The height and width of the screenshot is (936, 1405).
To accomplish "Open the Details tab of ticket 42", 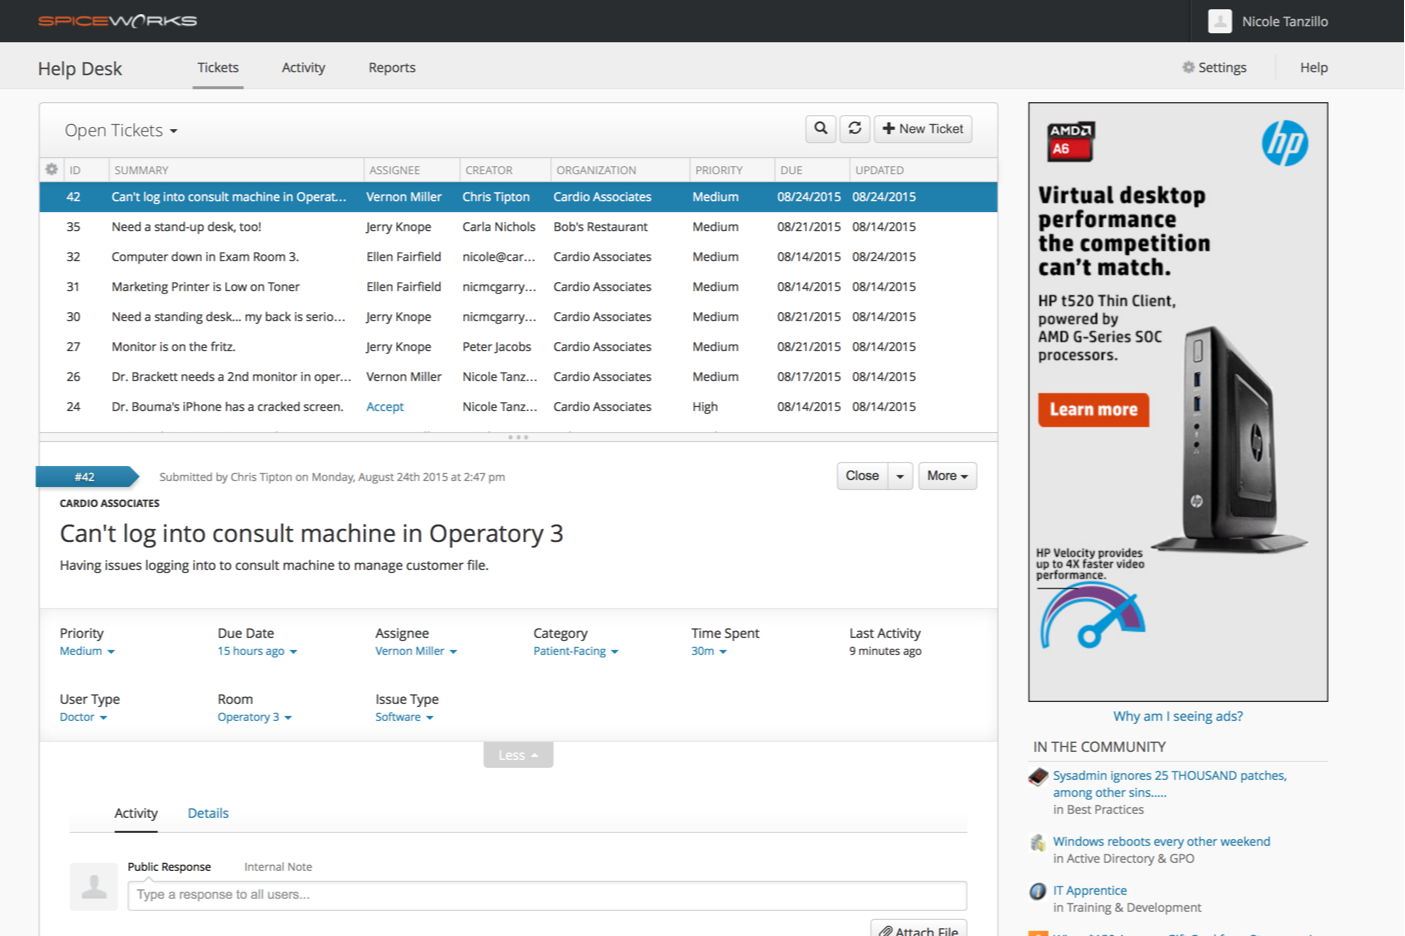I will click(208, 813).
